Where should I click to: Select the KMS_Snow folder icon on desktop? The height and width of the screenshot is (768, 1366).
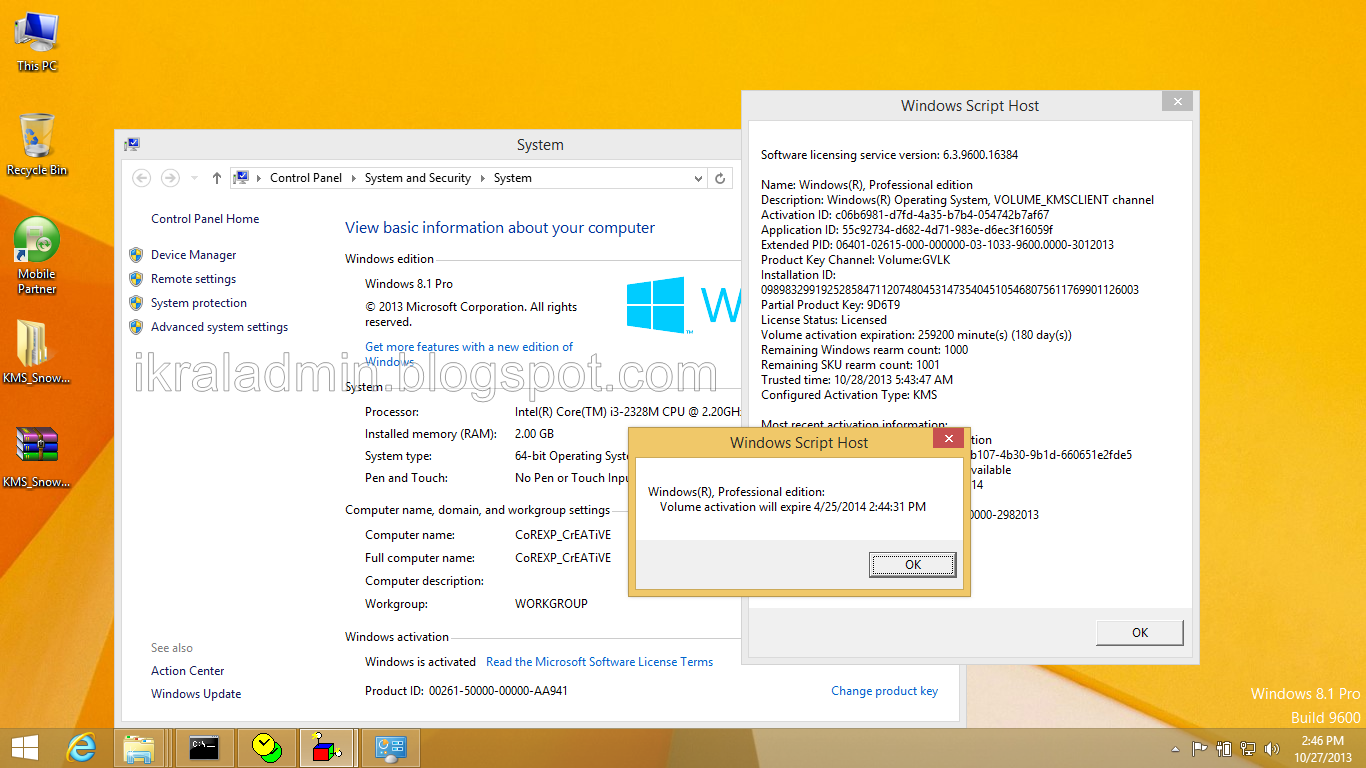point(37,352)
